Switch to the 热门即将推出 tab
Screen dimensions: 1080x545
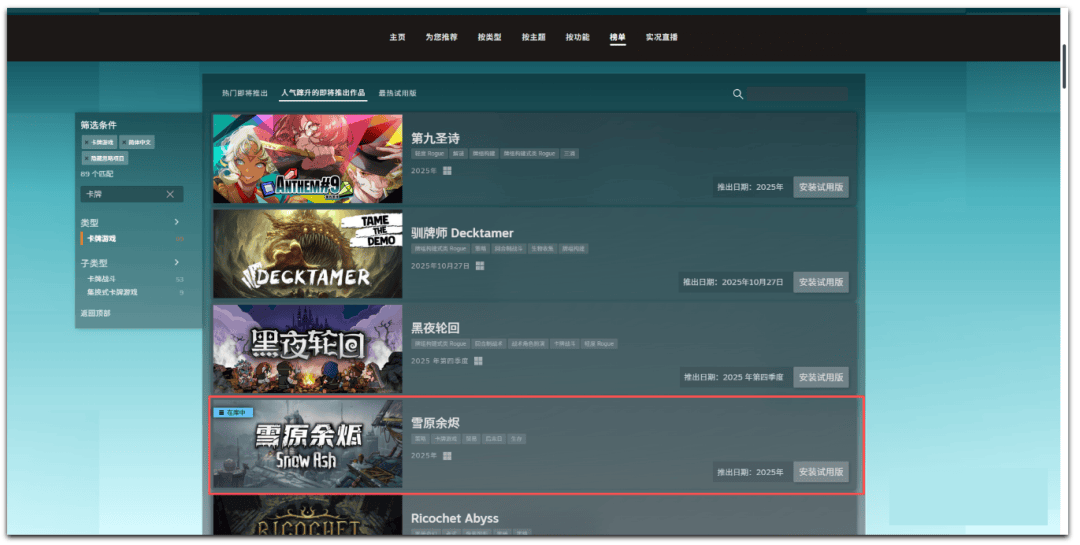pos(245,93)
